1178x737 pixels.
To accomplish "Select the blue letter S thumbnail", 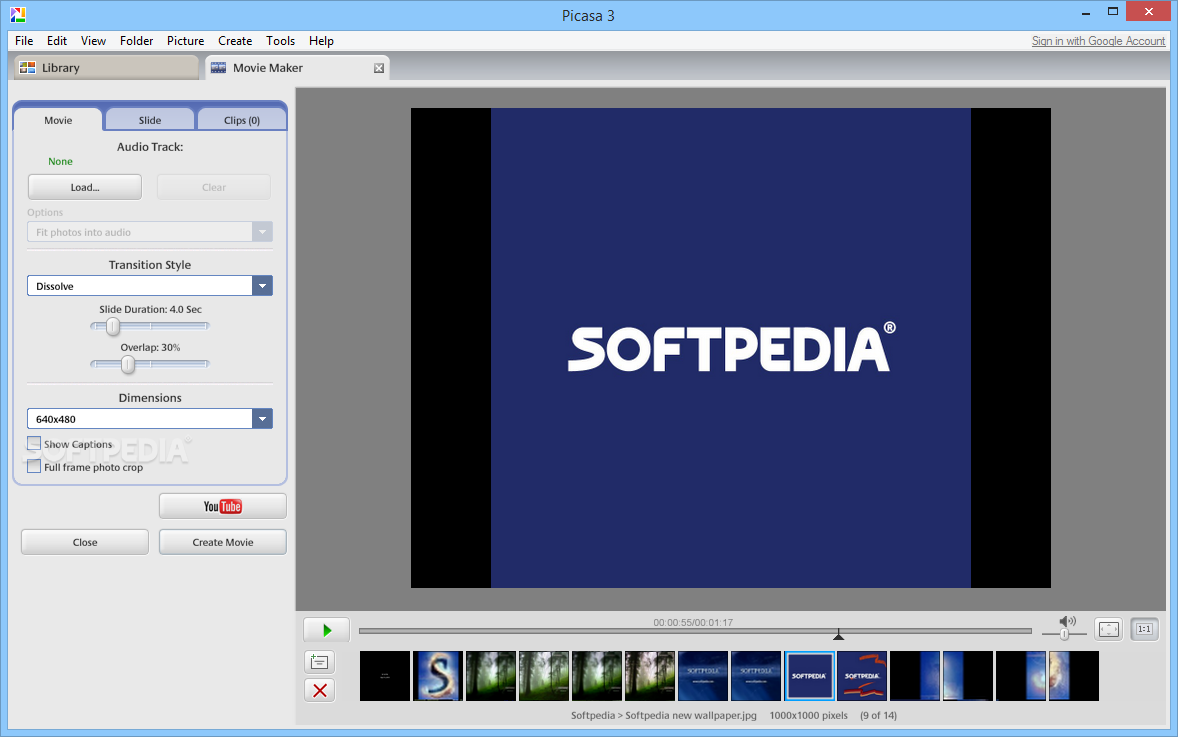I will click(438, 676).
